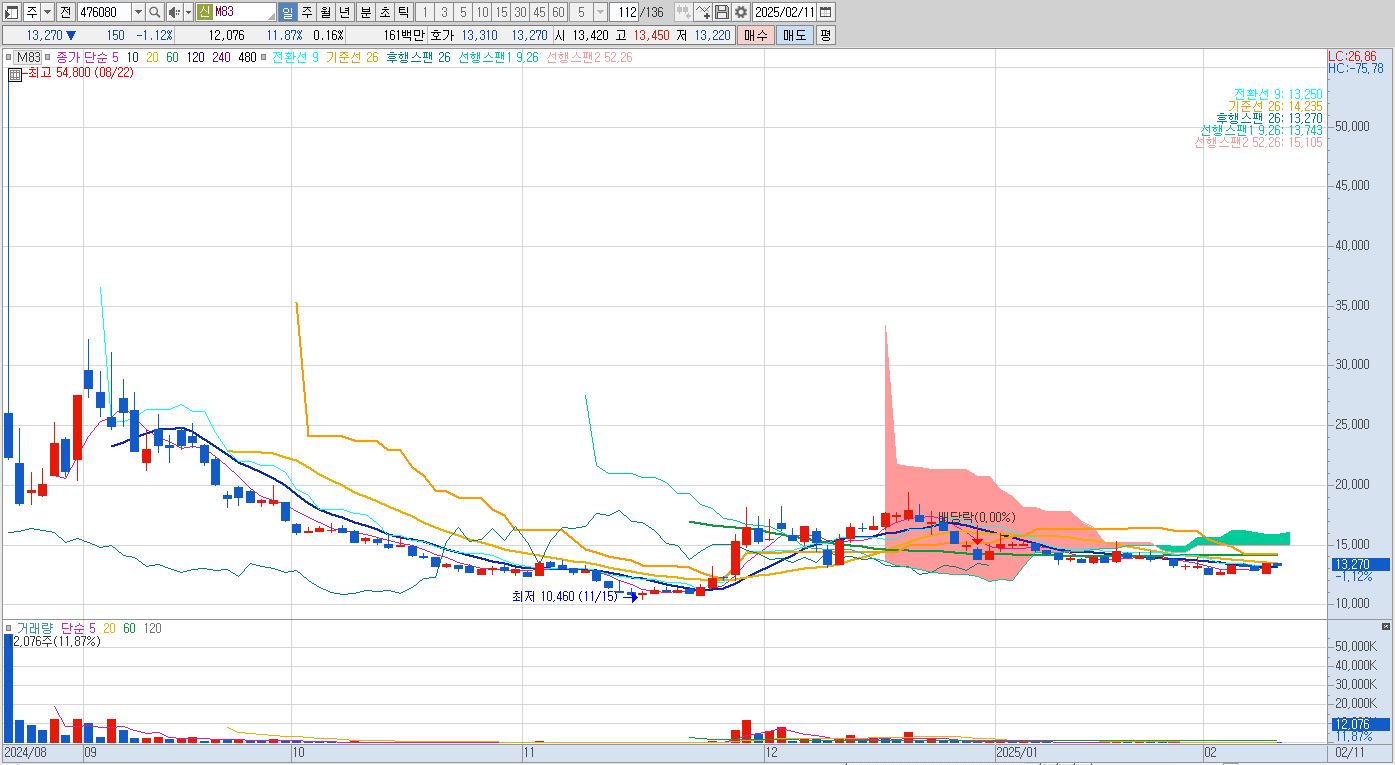Click the small square beside M83 legend

[x=10, y=57]
